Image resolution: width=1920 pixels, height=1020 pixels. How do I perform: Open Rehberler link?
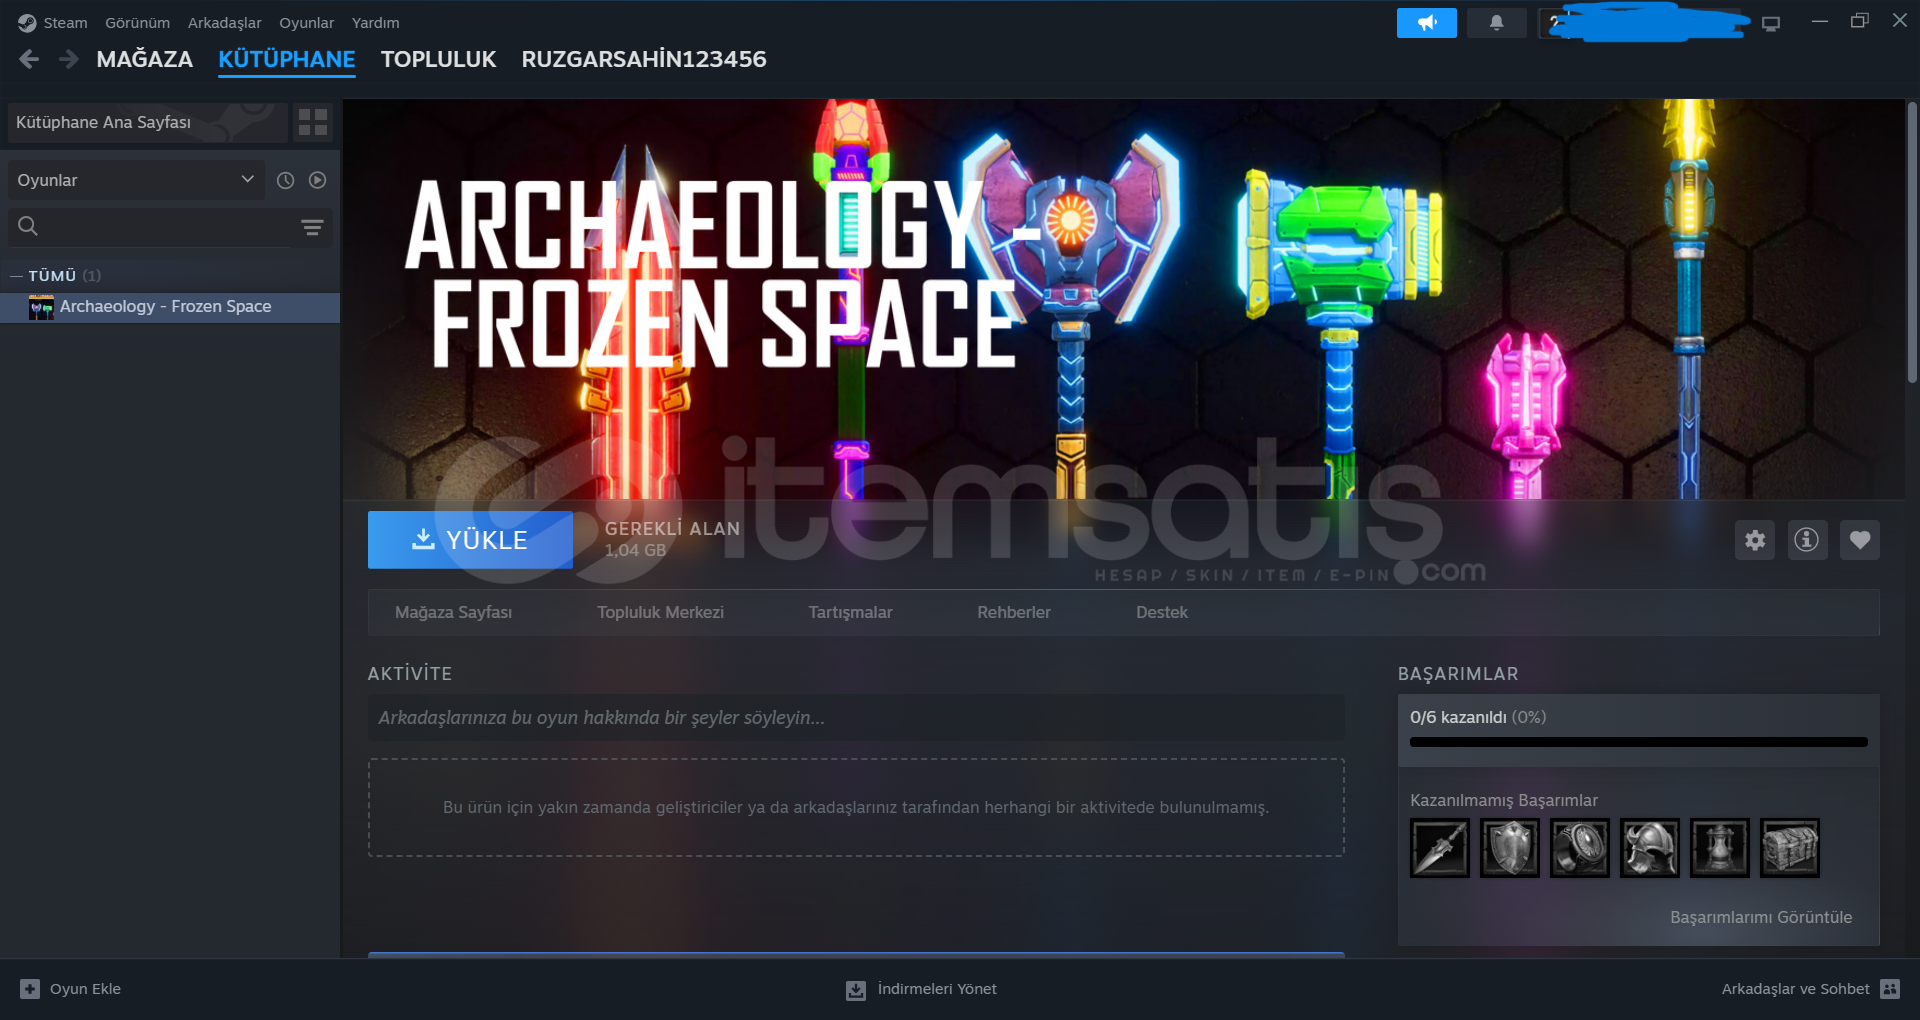coord(1014,612)
